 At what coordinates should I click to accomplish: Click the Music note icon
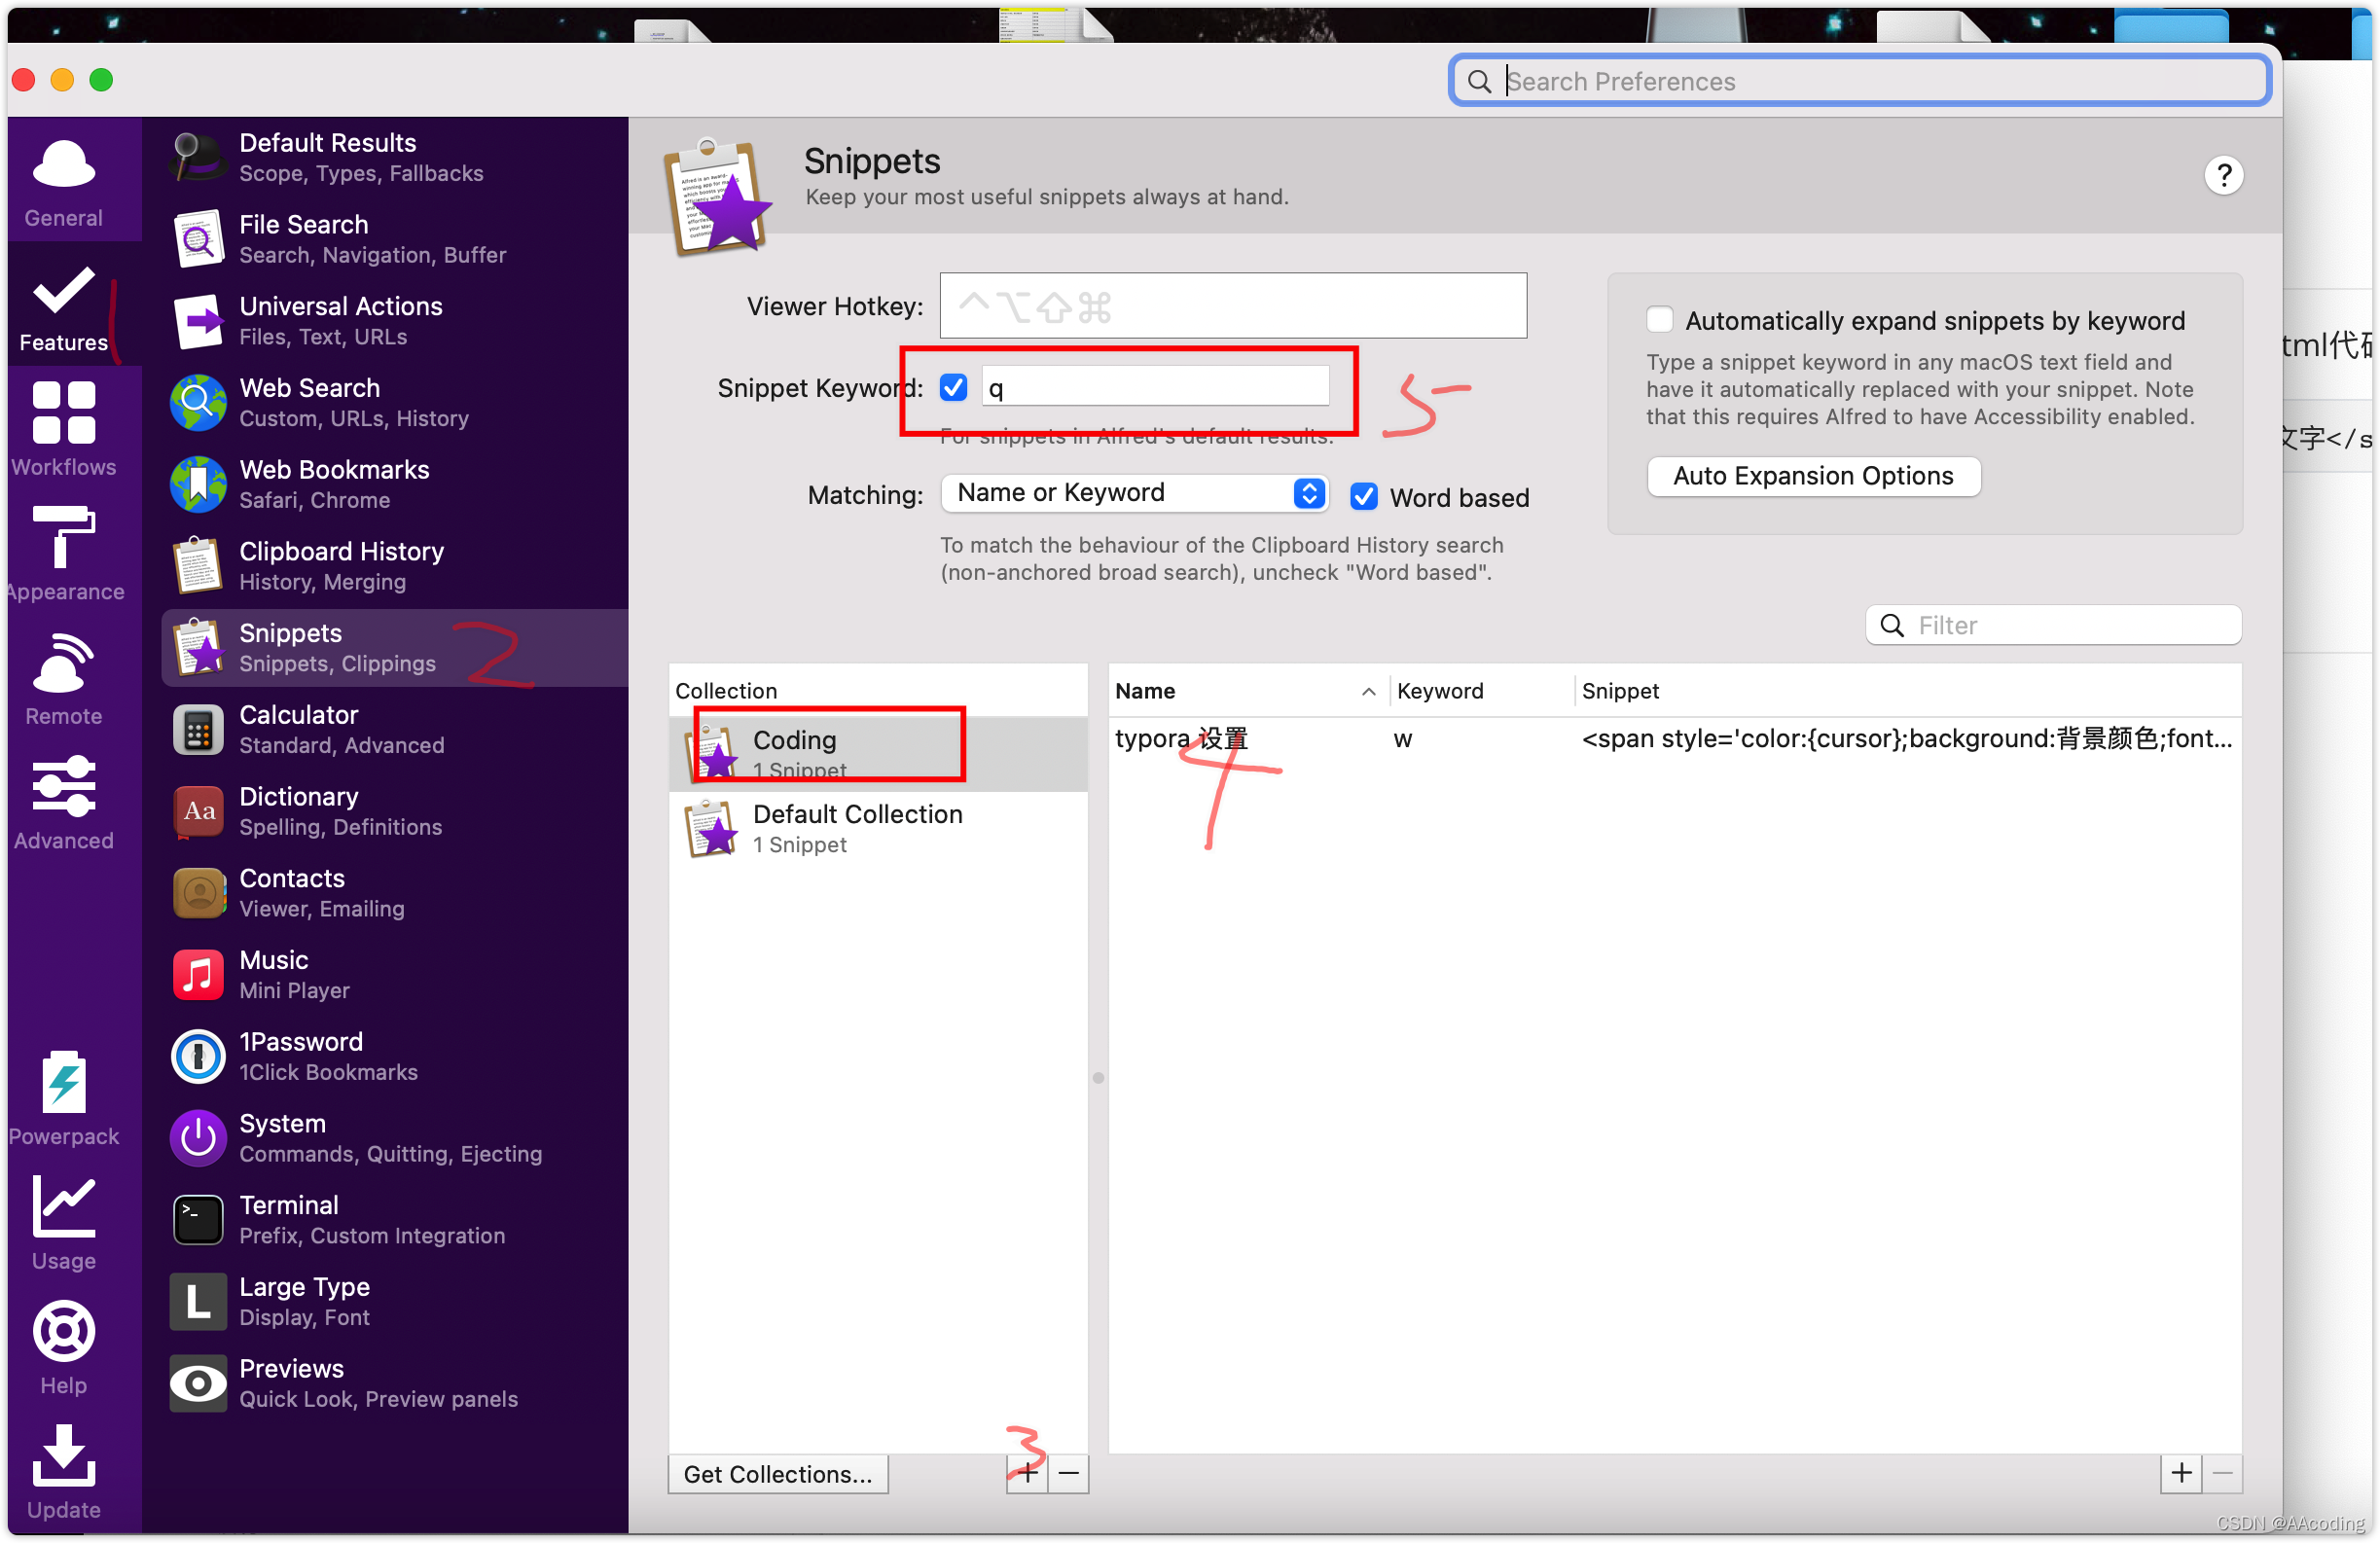point(198,975)
